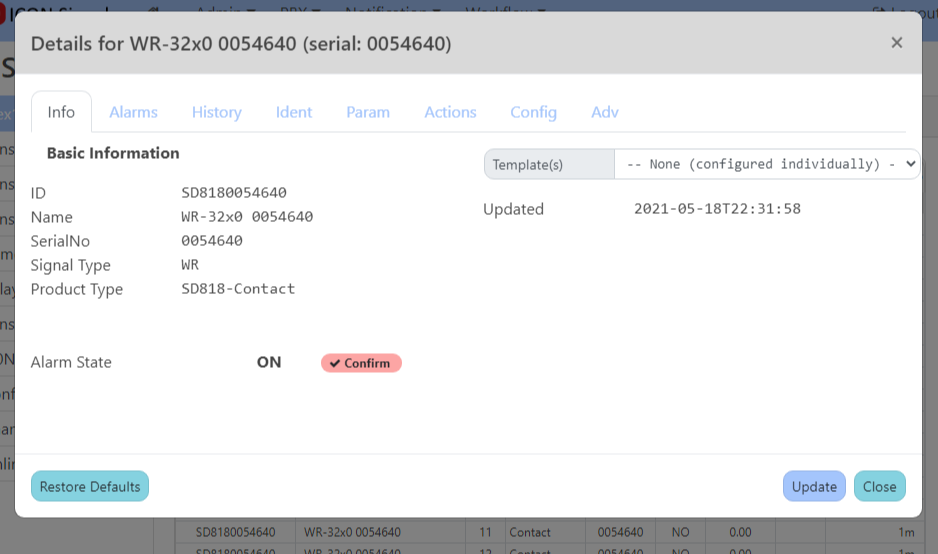Go to the Ident tab
Viewport: 938px width, 554px height.
click(x=294, y=112)
